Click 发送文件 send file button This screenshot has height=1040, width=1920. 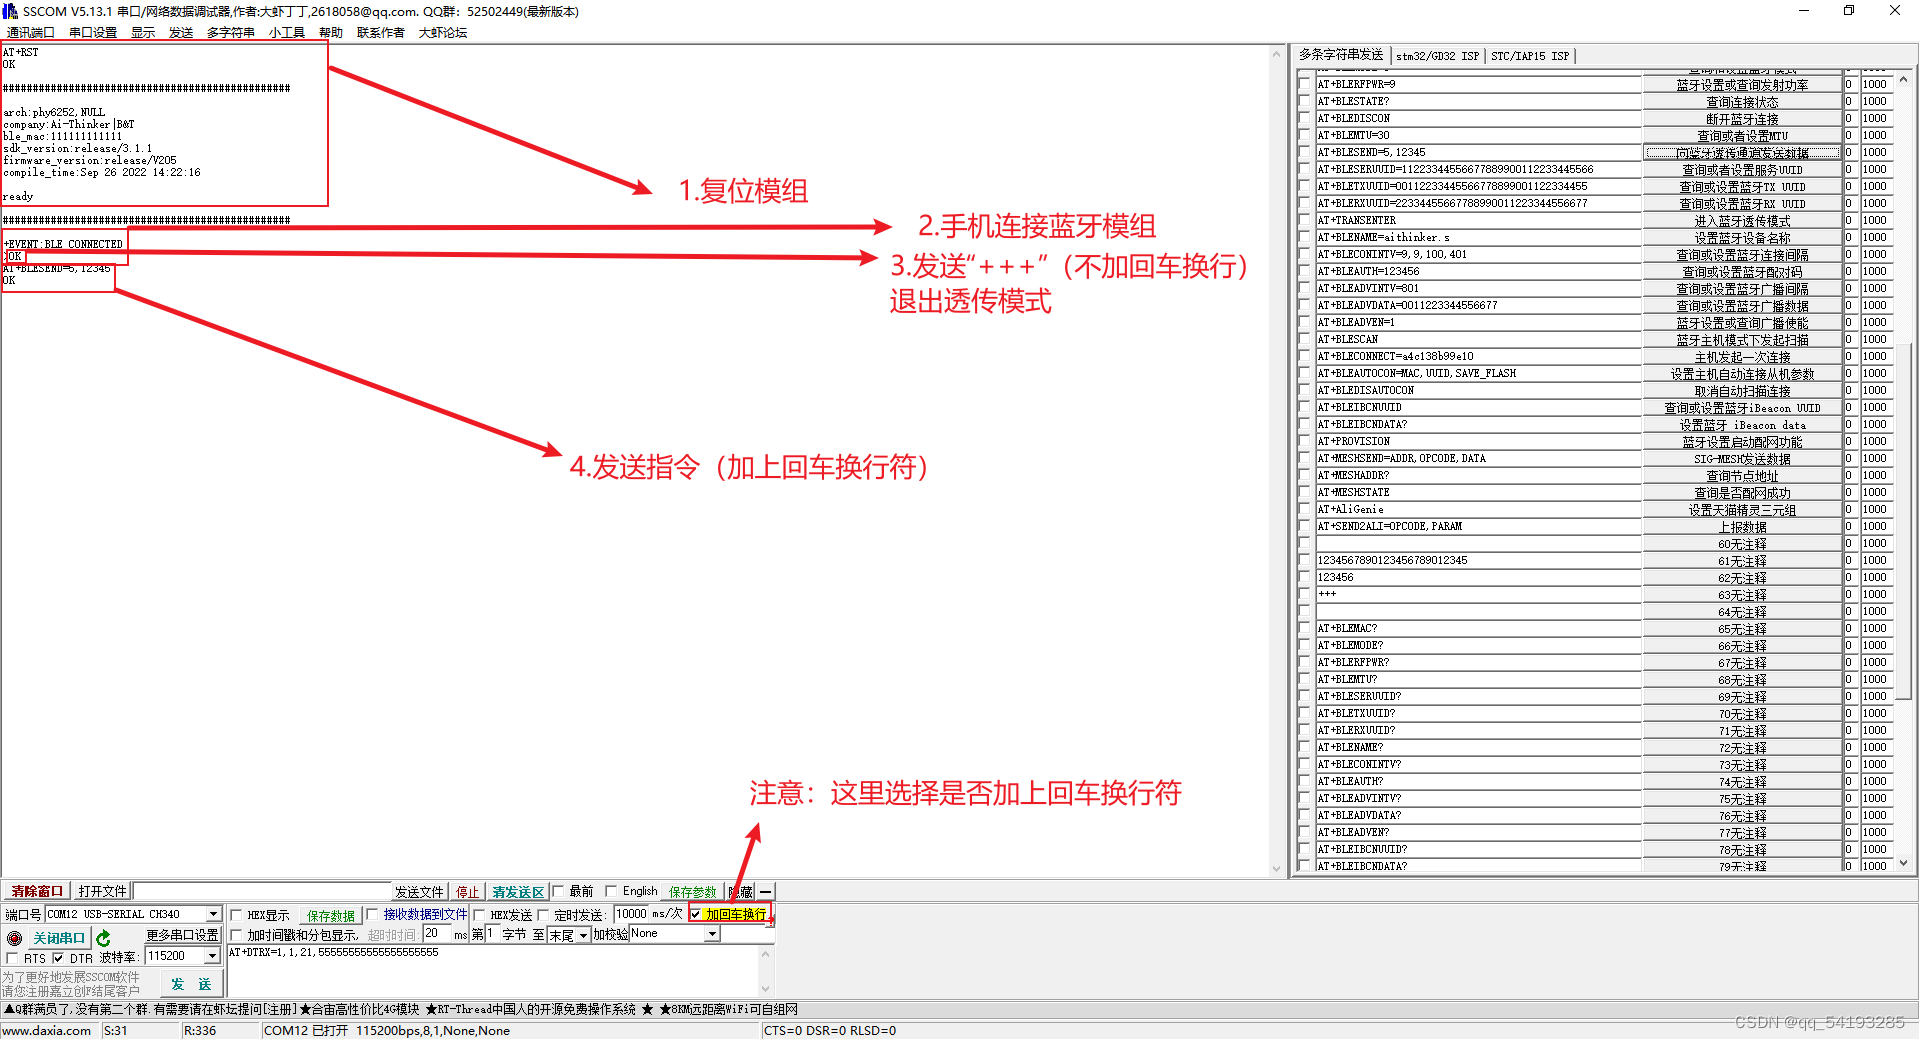pyautogui.click(x=419, y=892)
